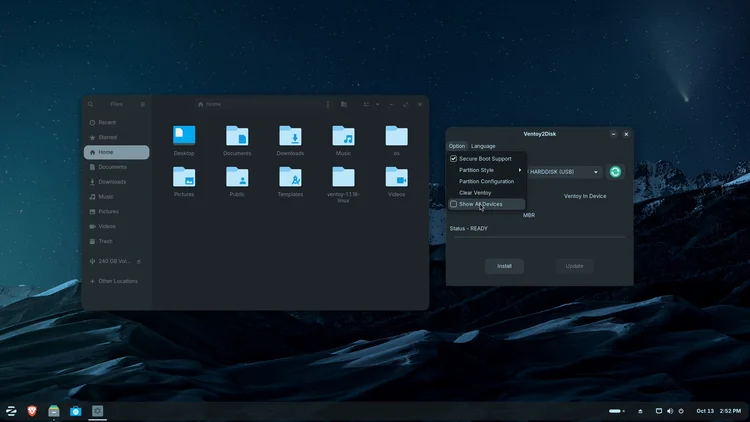The image size is (750, 422).
Task: Click the volume icon in system tray
Action: click(x=670, y=411)
